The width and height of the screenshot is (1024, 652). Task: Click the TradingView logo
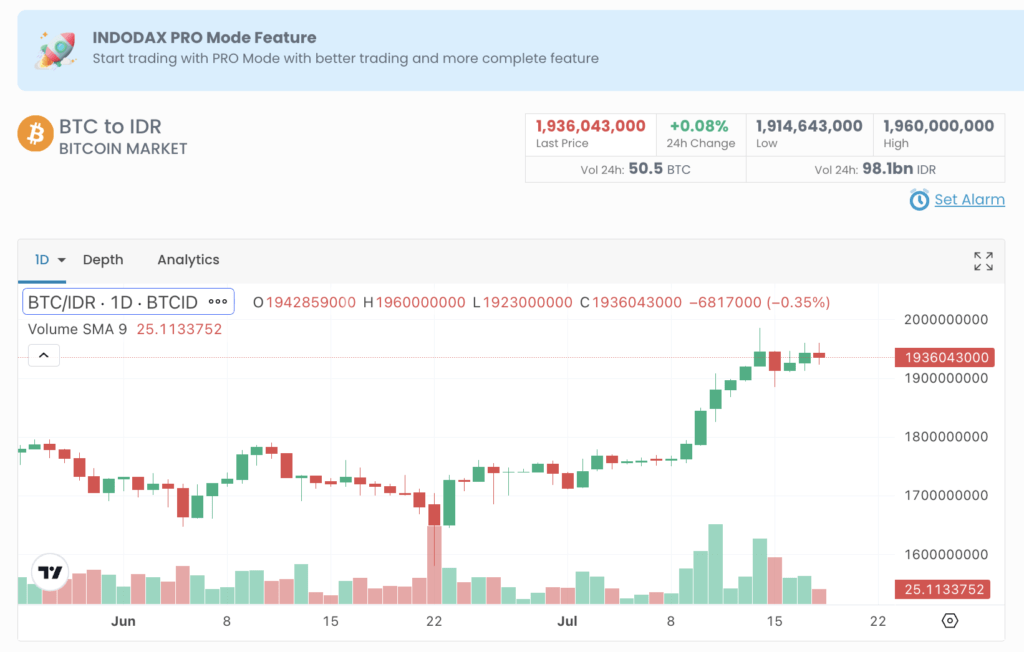[x=50, y=572]
